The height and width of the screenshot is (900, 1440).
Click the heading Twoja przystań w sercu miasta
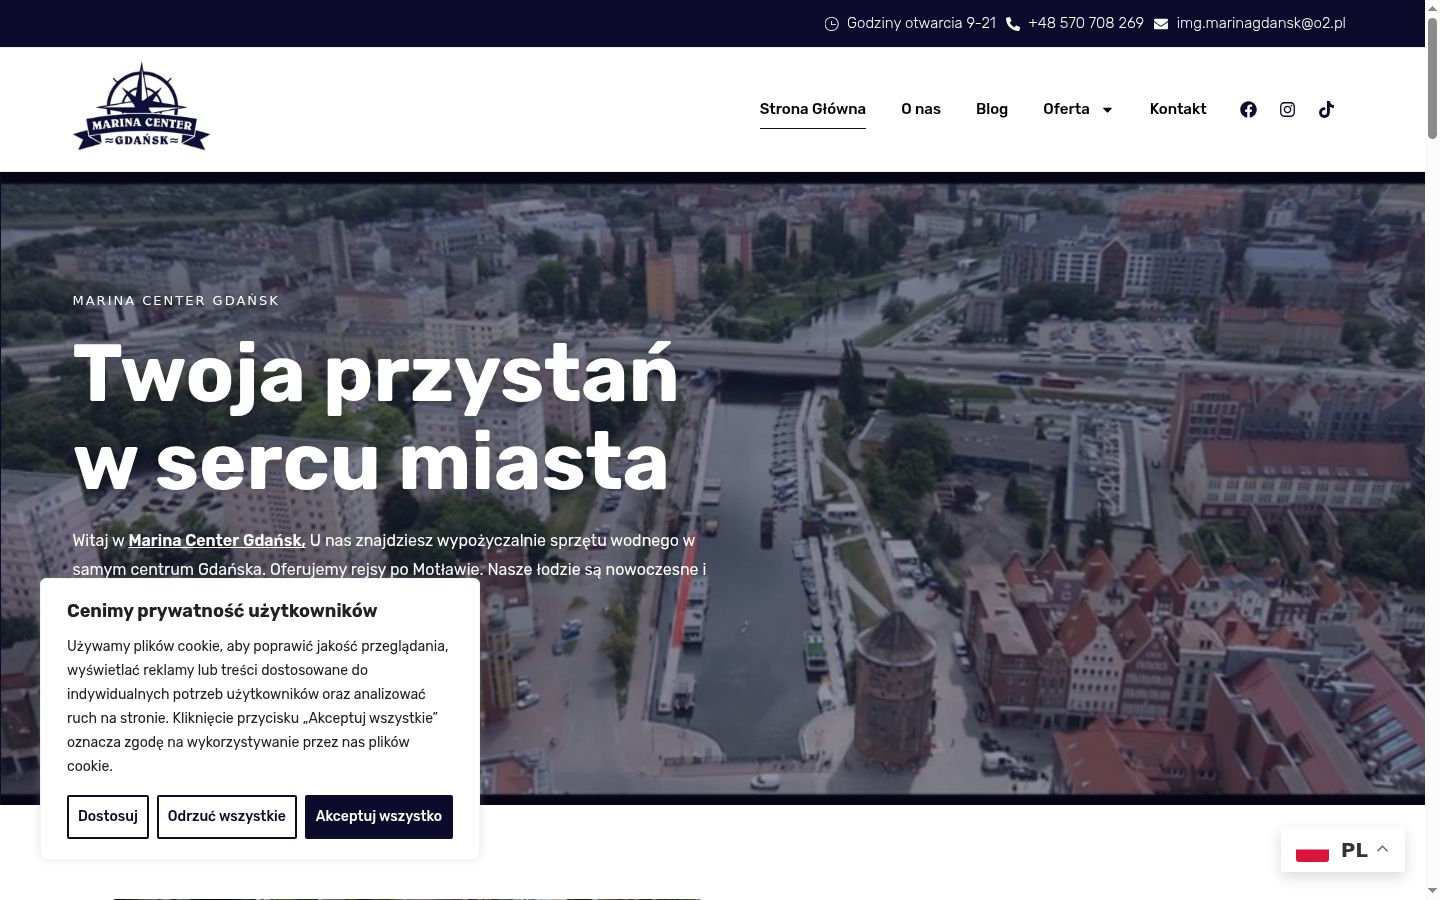pos(376,417)
